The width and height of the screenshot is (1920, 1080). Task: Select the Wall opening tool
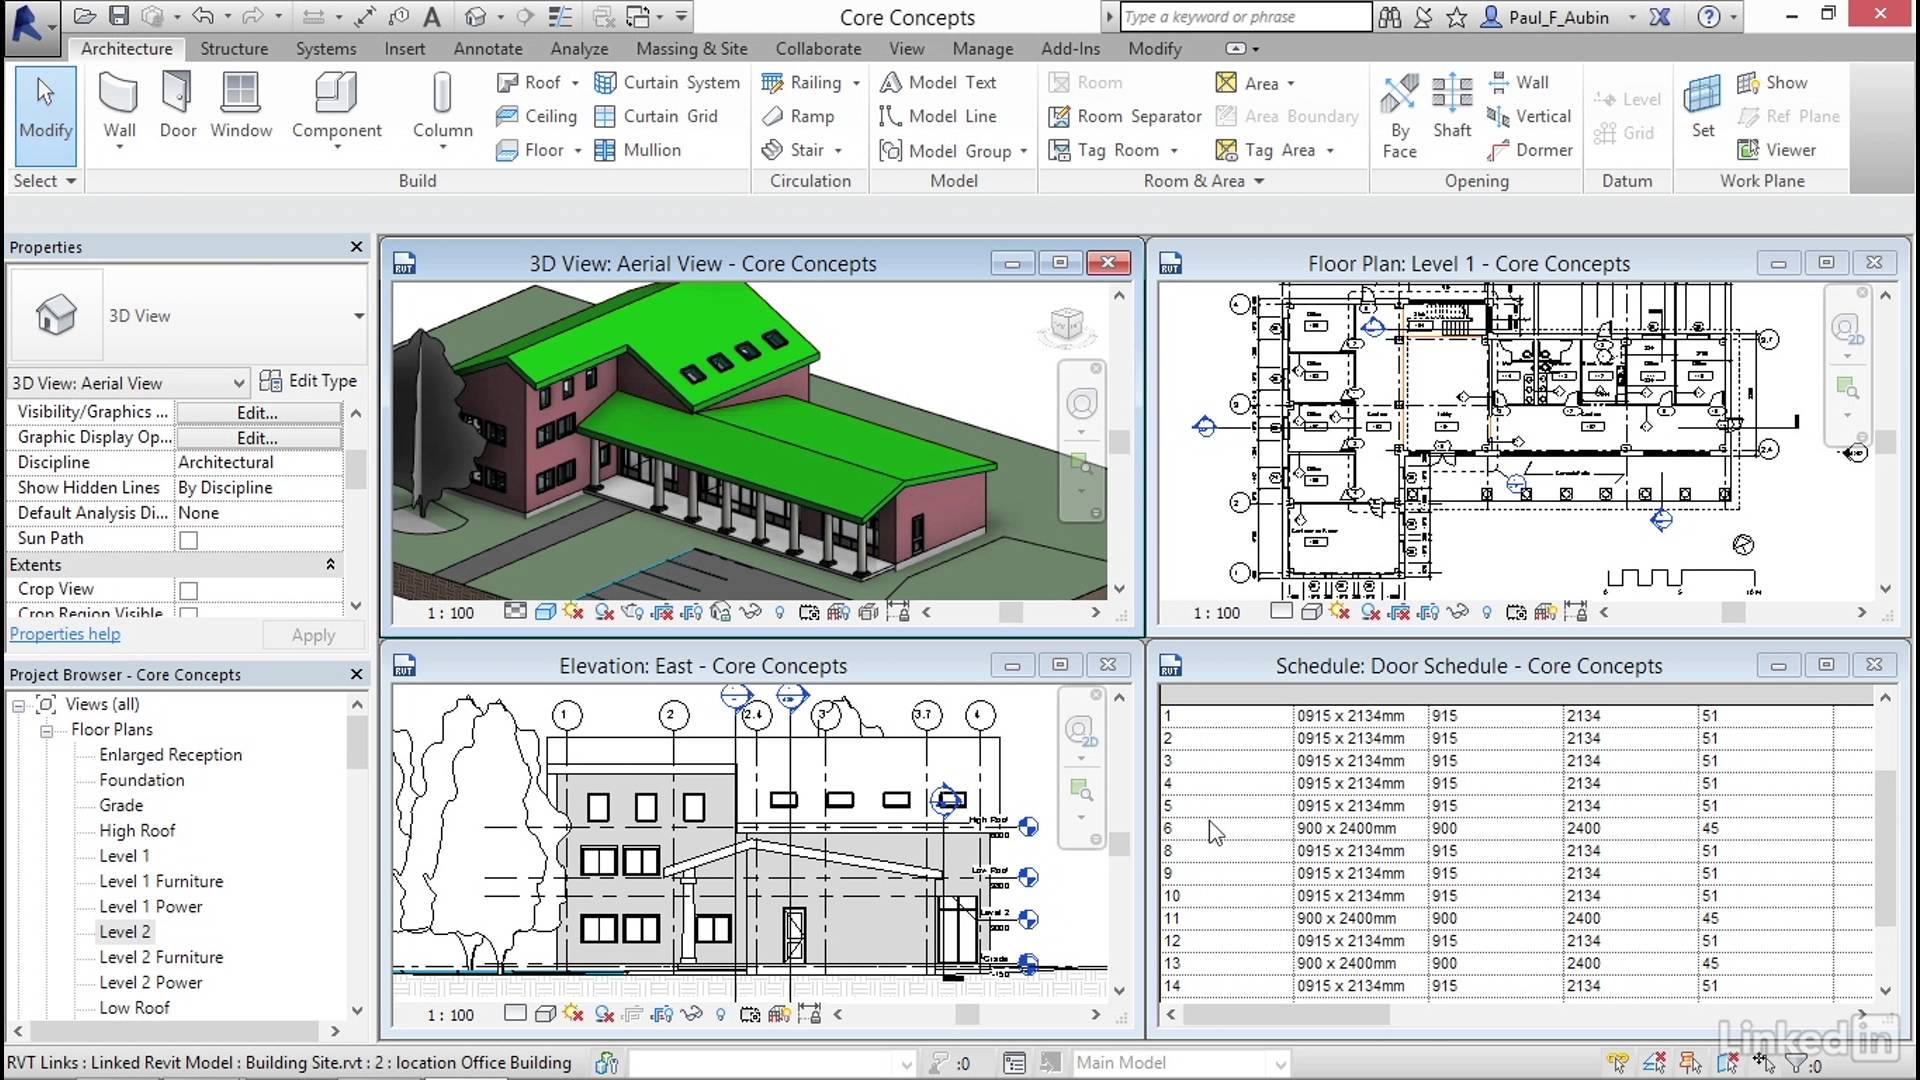1518,82
